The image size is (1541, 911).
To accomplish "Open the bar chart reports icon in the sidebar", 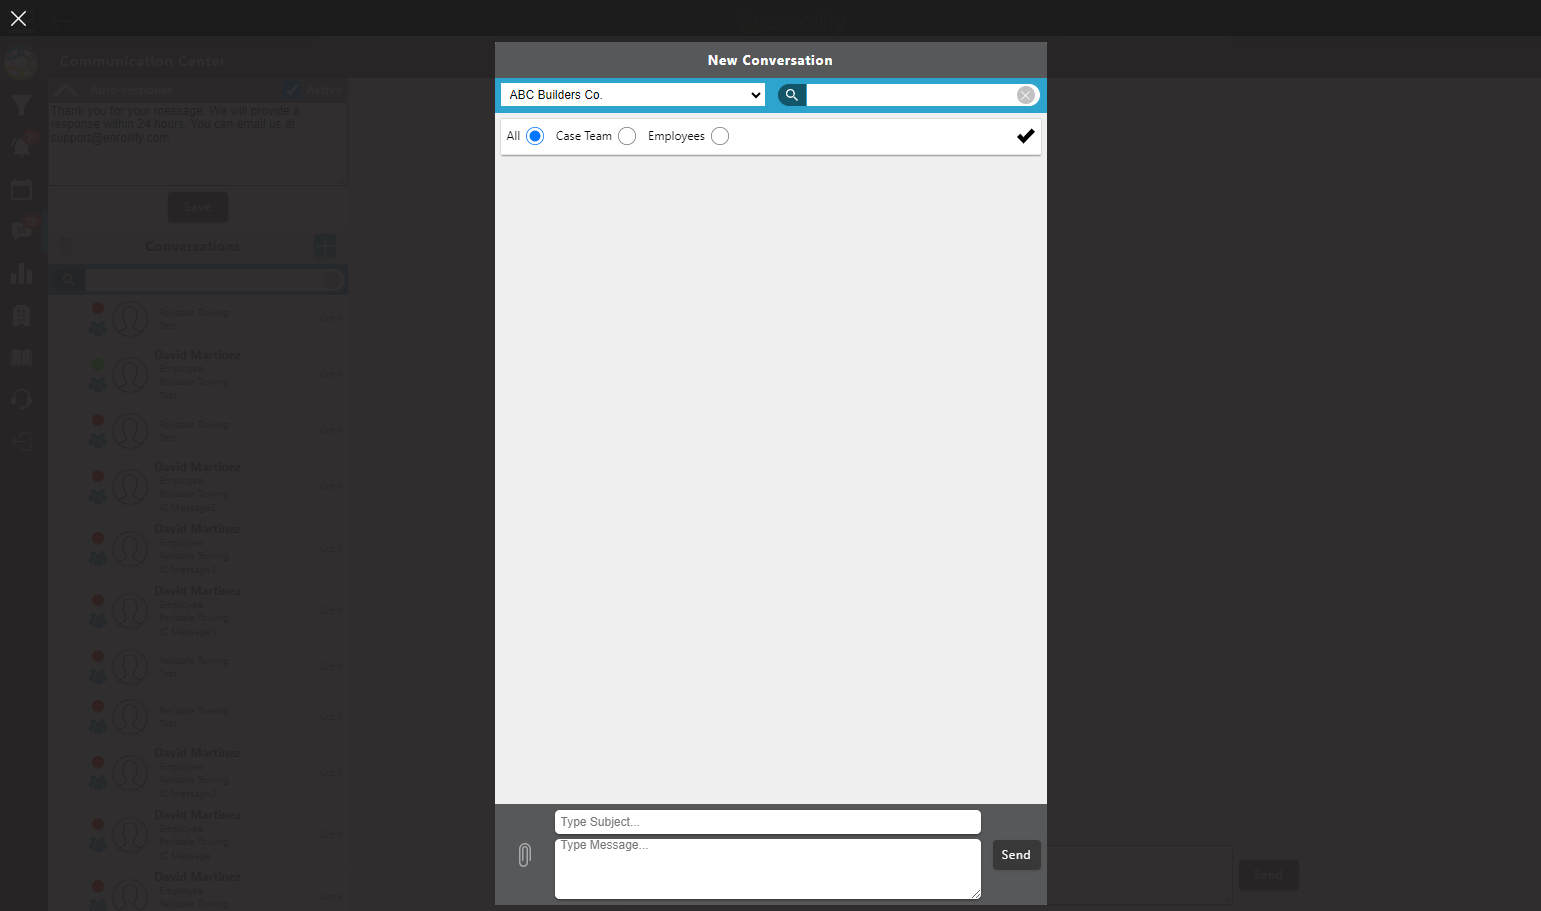I will [x=21, y=273].
